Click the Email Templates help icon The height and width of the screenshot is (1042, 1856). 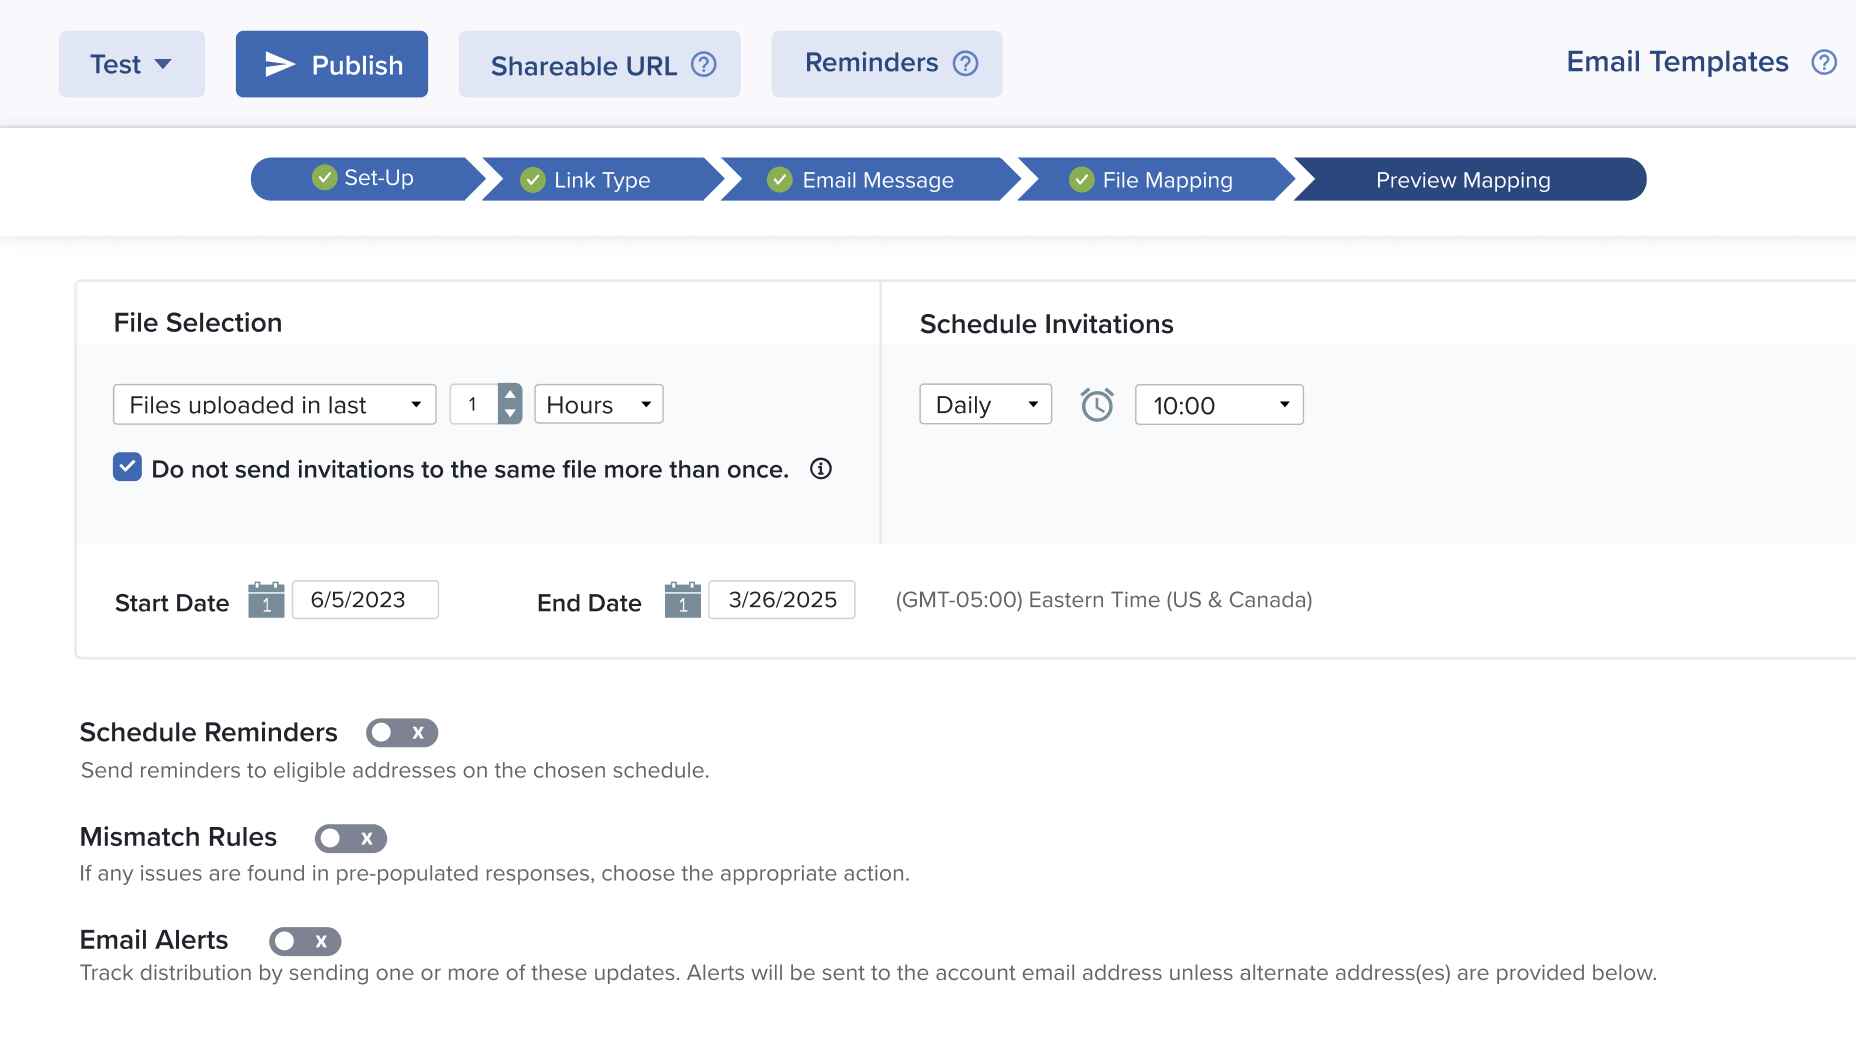pos(1824,63)
